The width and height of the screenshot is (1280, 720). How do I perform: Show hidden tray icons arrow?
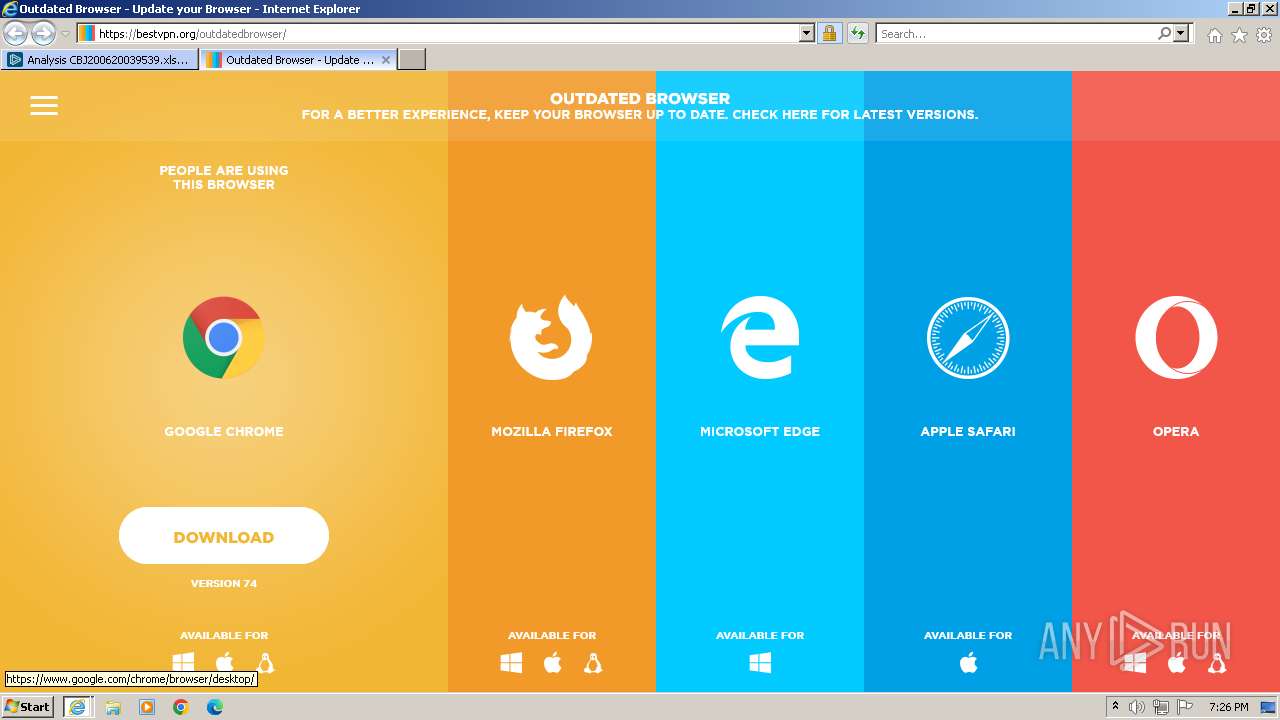click(1115, 707)
